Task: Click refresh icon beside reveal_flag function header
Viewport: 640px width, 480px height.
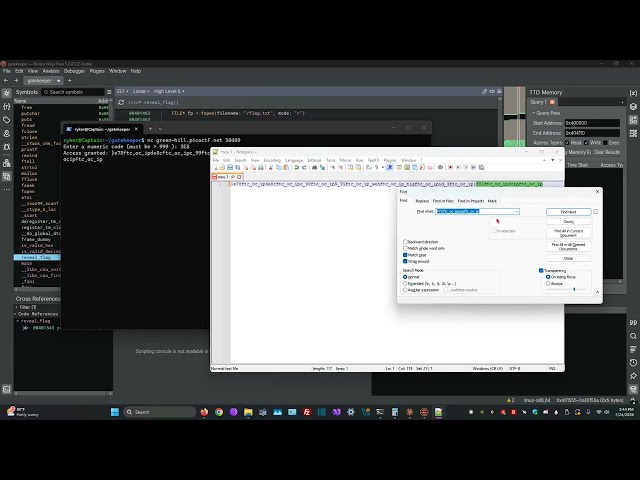Action: pyautogui.click(x=121, y=102)
